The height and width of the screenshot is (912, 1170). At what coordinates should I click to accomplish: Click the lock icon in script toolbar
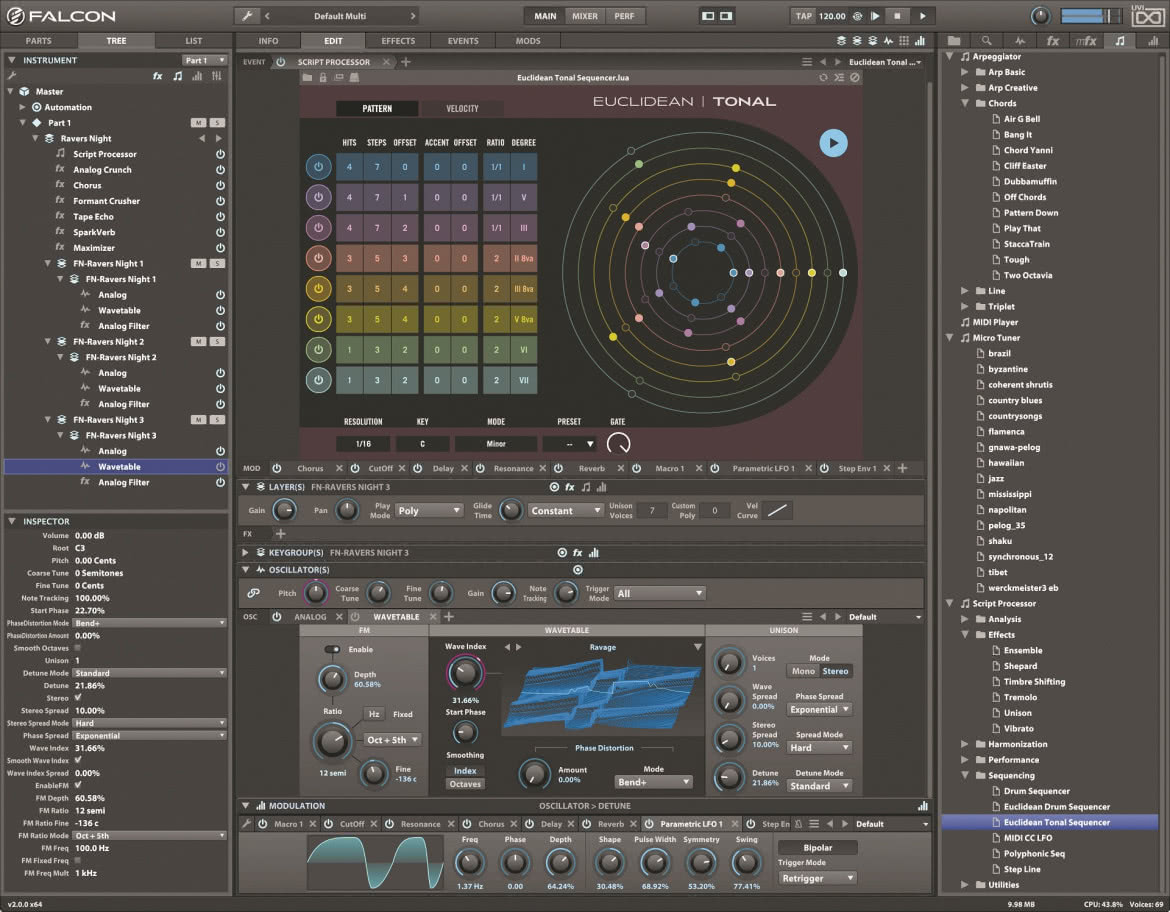click(x=323, y=78)
